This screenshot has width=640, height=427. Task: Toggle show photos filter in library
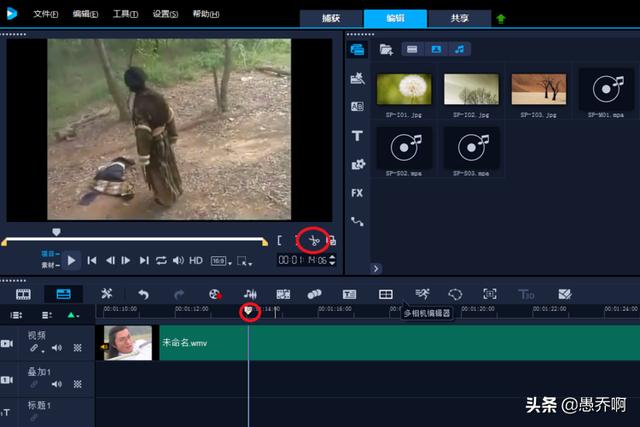(436, 49)
